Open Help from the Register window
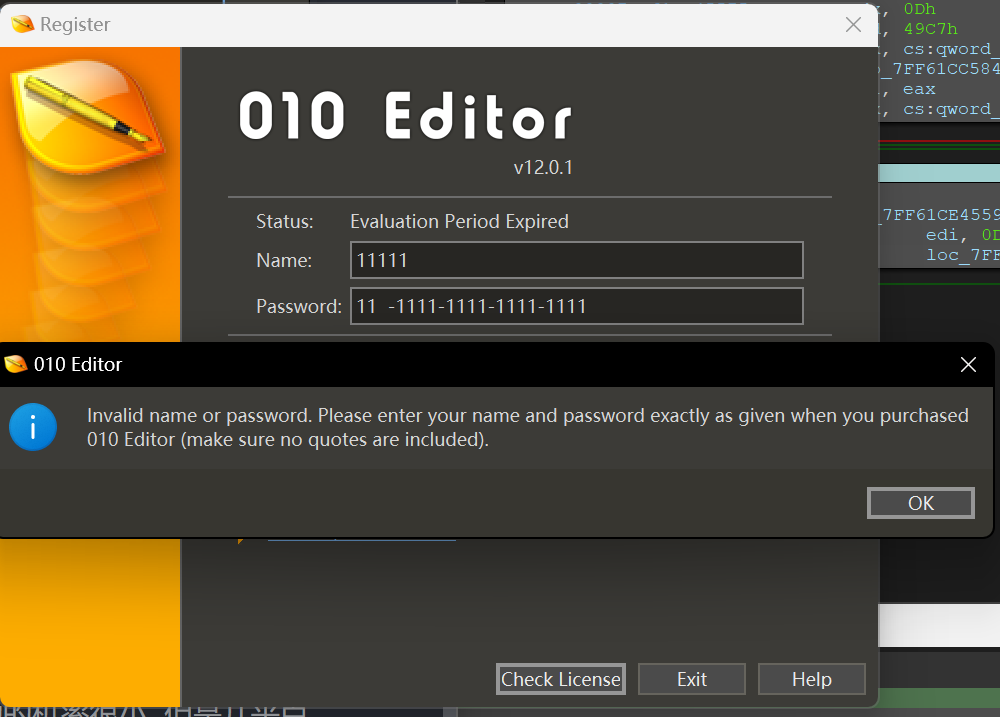 [812, 679]
